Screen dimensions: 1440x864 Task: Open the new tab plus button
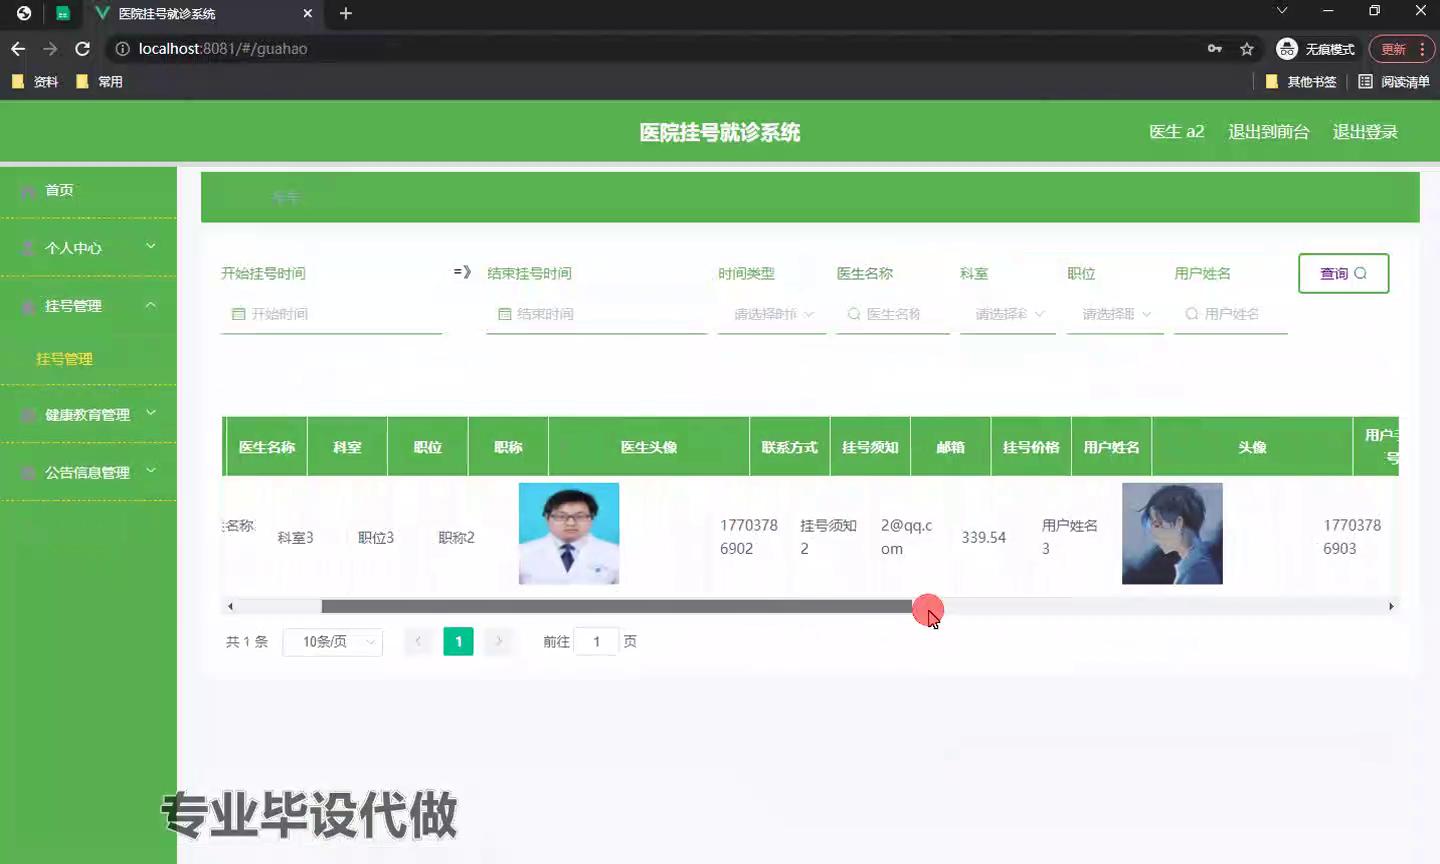[346, 14]
